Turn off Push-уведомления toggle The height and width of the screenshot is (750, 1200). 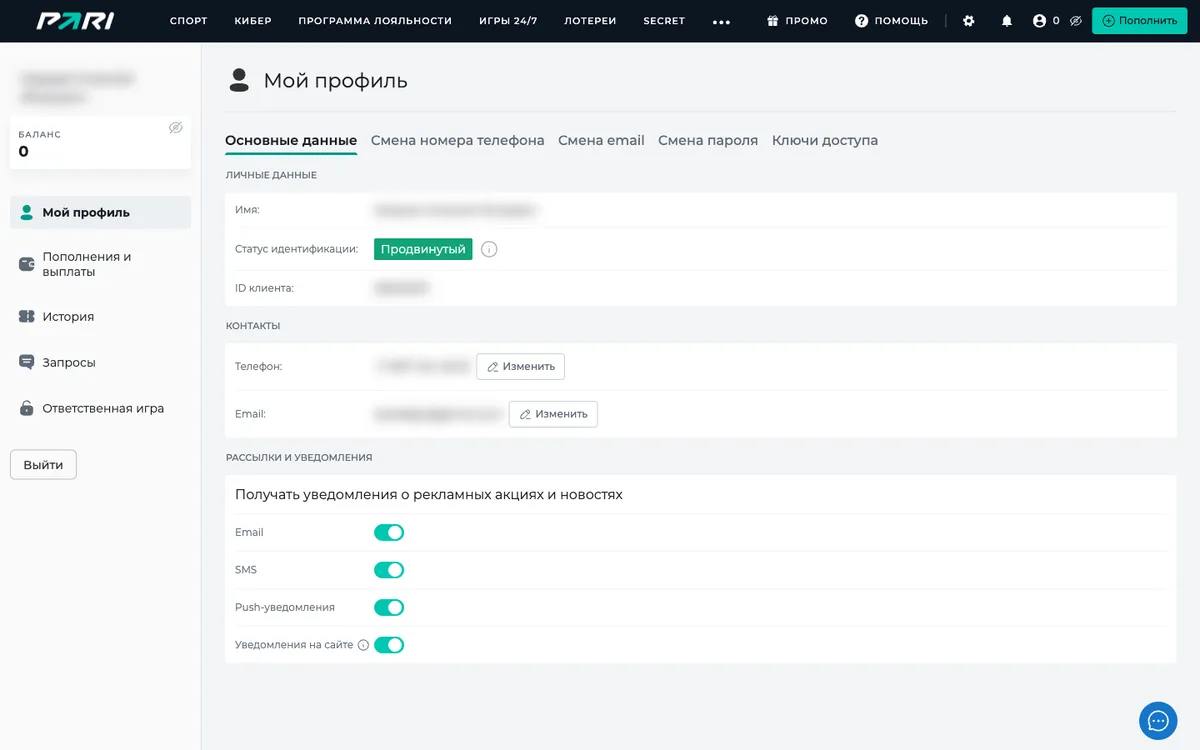click(x=389, y=607)
